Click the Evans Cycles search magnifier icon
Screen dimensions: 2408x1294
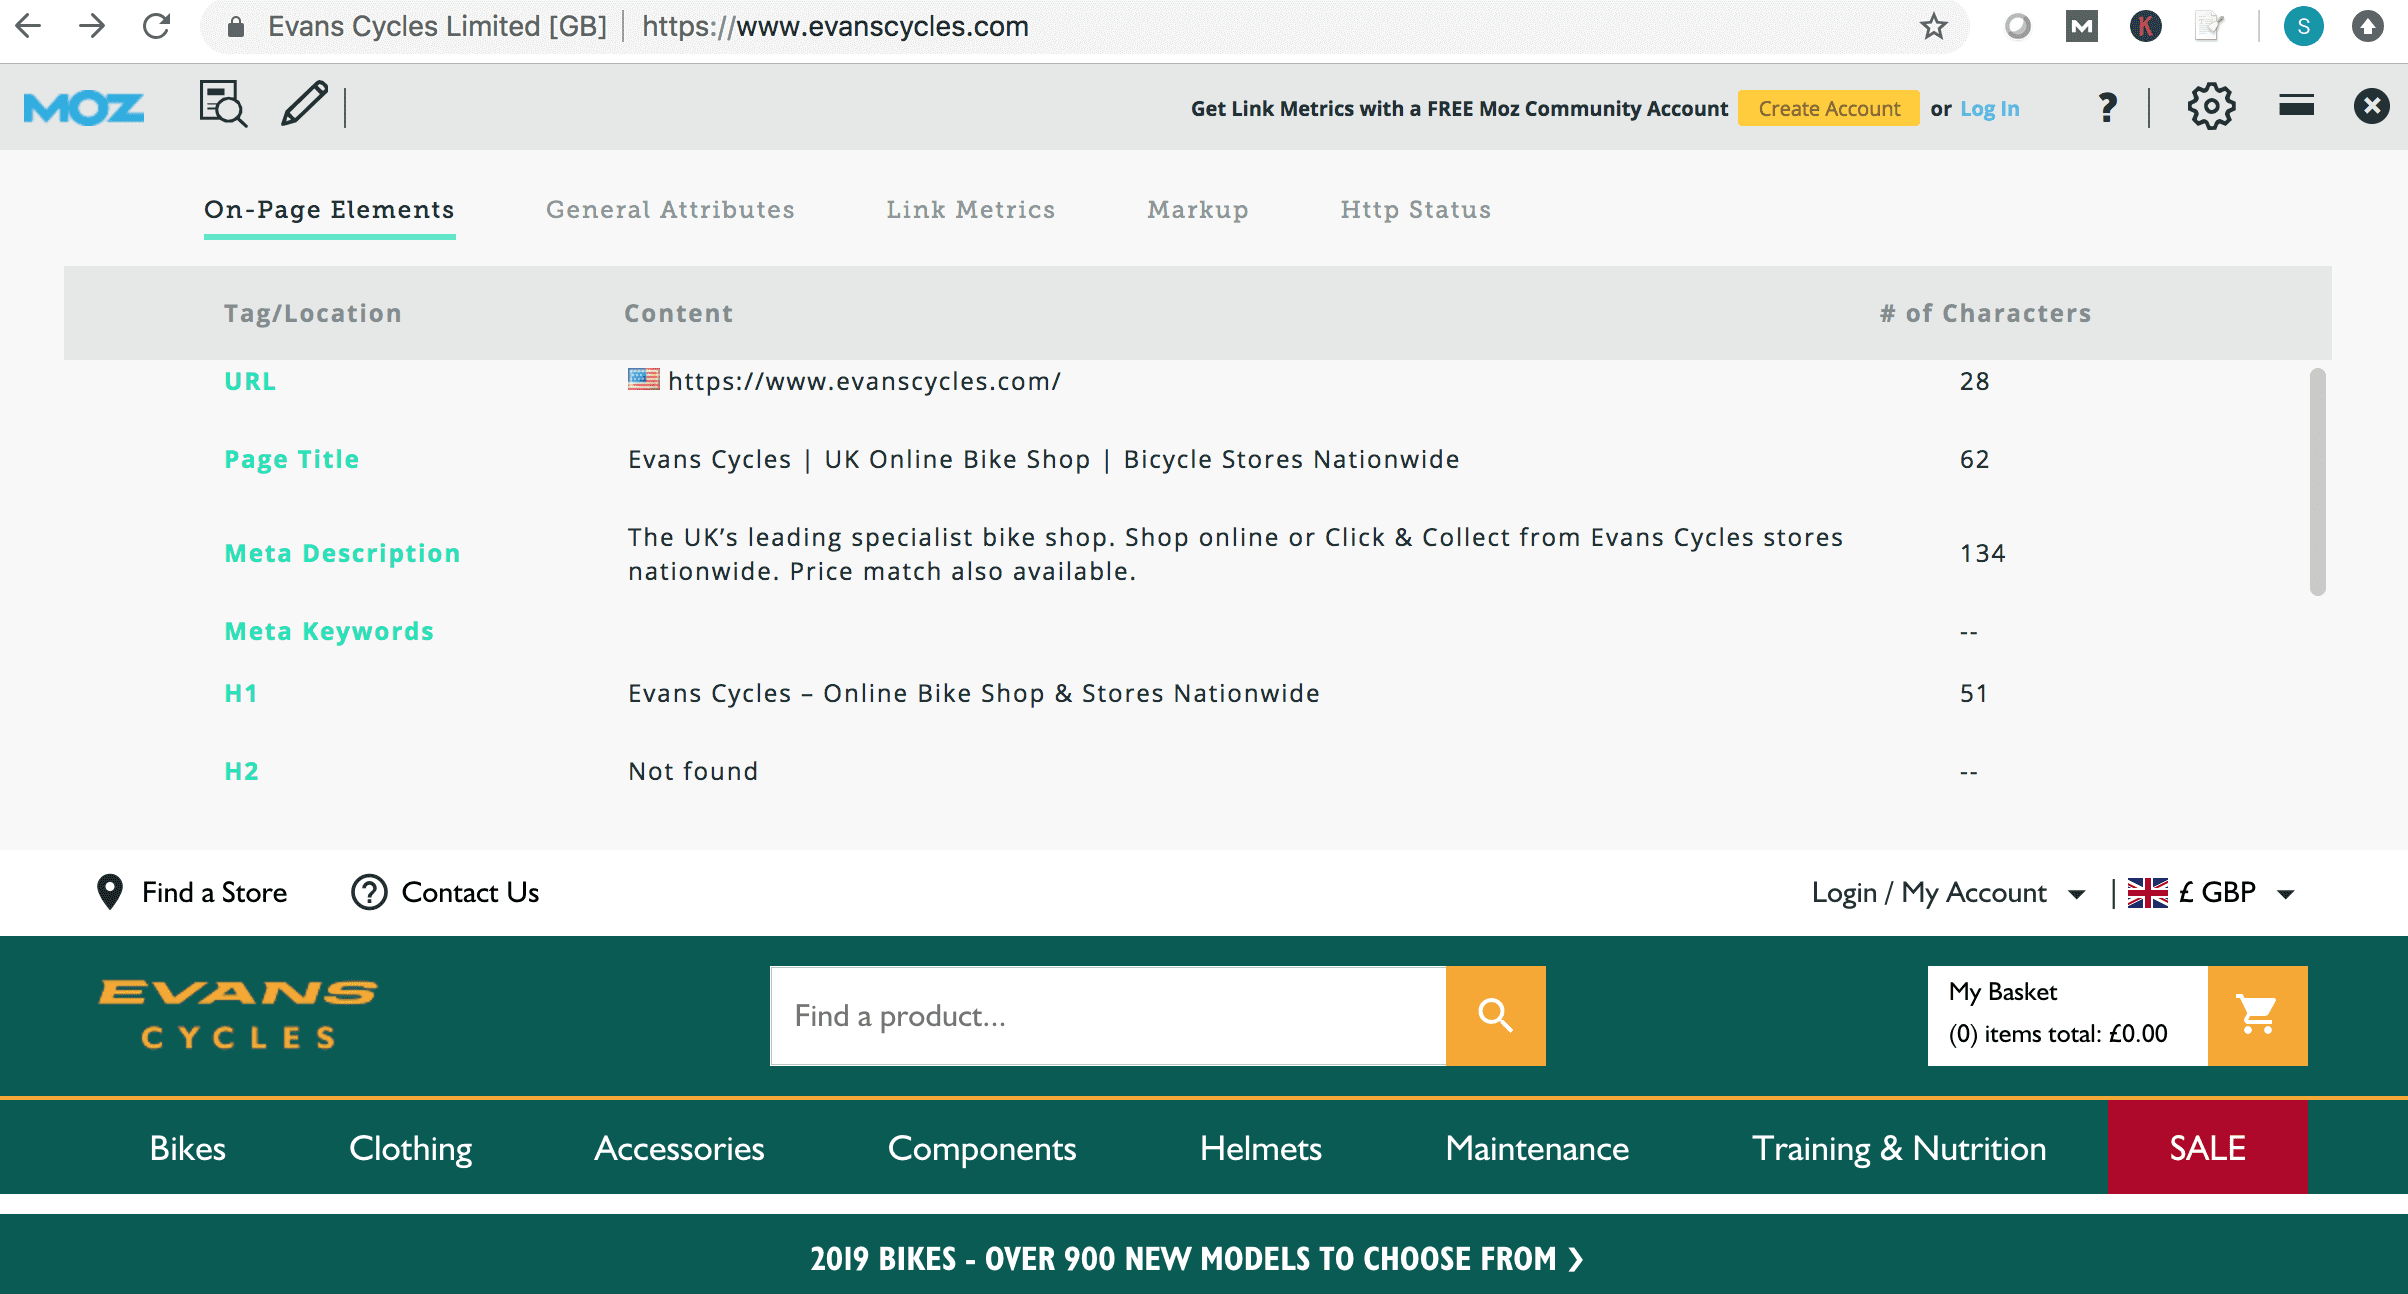click(x=1496, y=1015)
